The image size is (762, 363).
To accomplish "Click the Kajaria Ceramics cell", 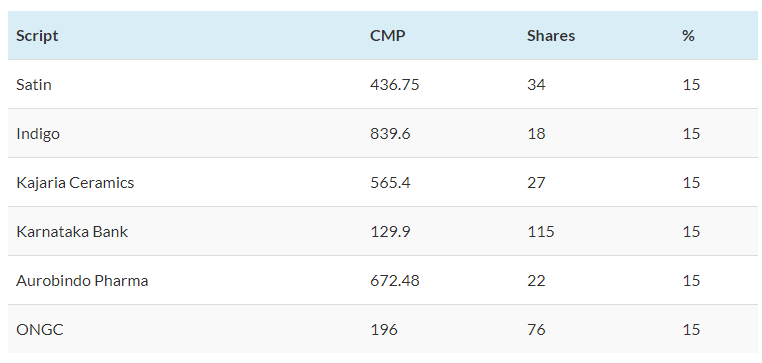I will click(x=75, y=183).
